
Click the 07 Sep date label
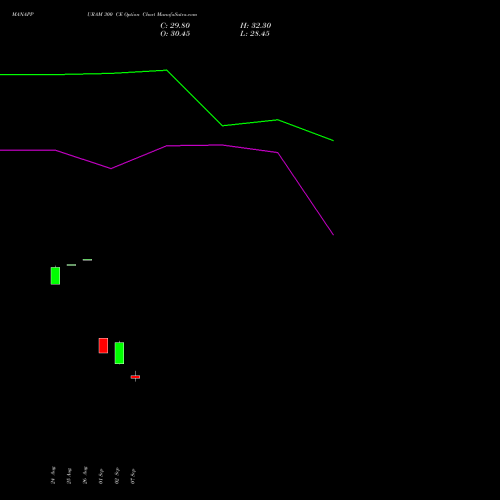pyautogui.click(x=133, y=476)
